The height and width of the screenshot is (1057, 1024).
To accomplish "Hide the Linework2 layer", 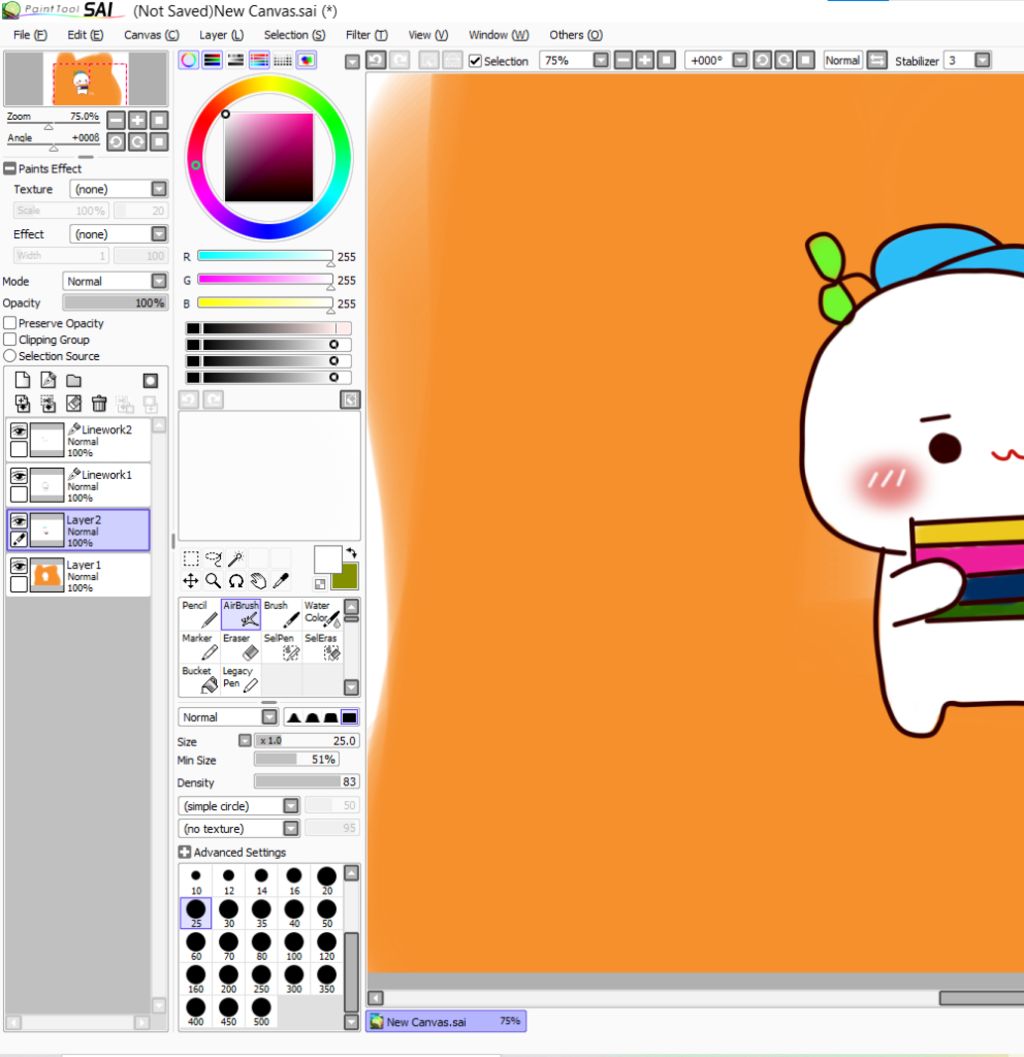I will (x=19, y=431).
